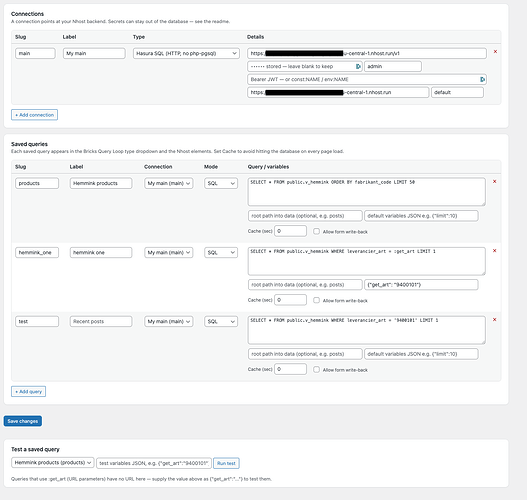Remove the test saved query row

coord(494,320)
